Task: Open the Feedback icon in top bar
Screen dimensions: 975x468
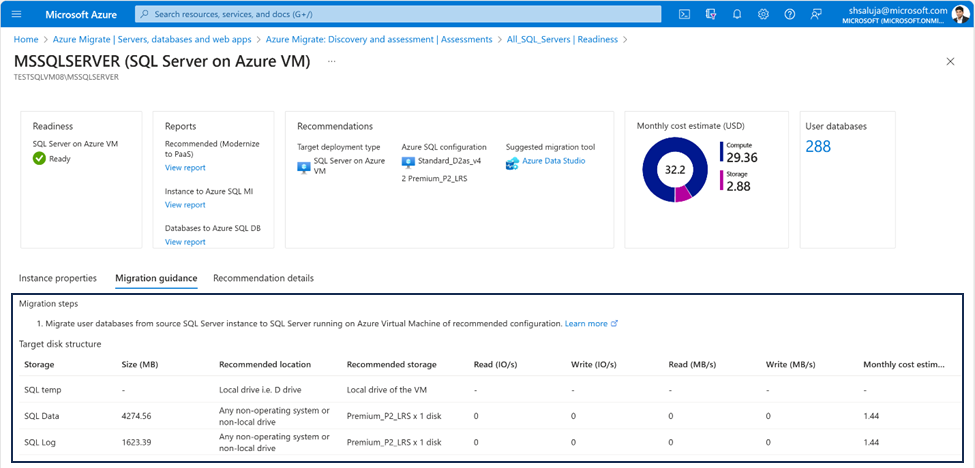Action: pos(816,14)
